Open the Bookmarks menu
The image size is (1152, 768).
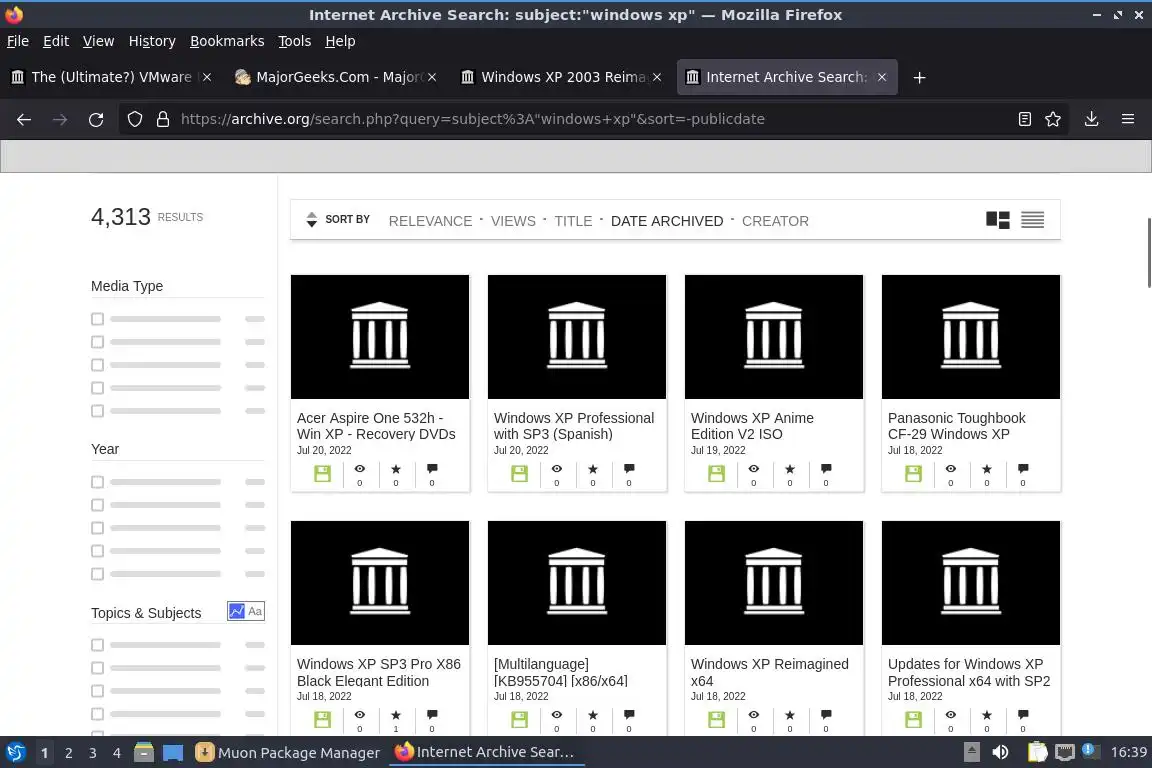tap(227, 41)
